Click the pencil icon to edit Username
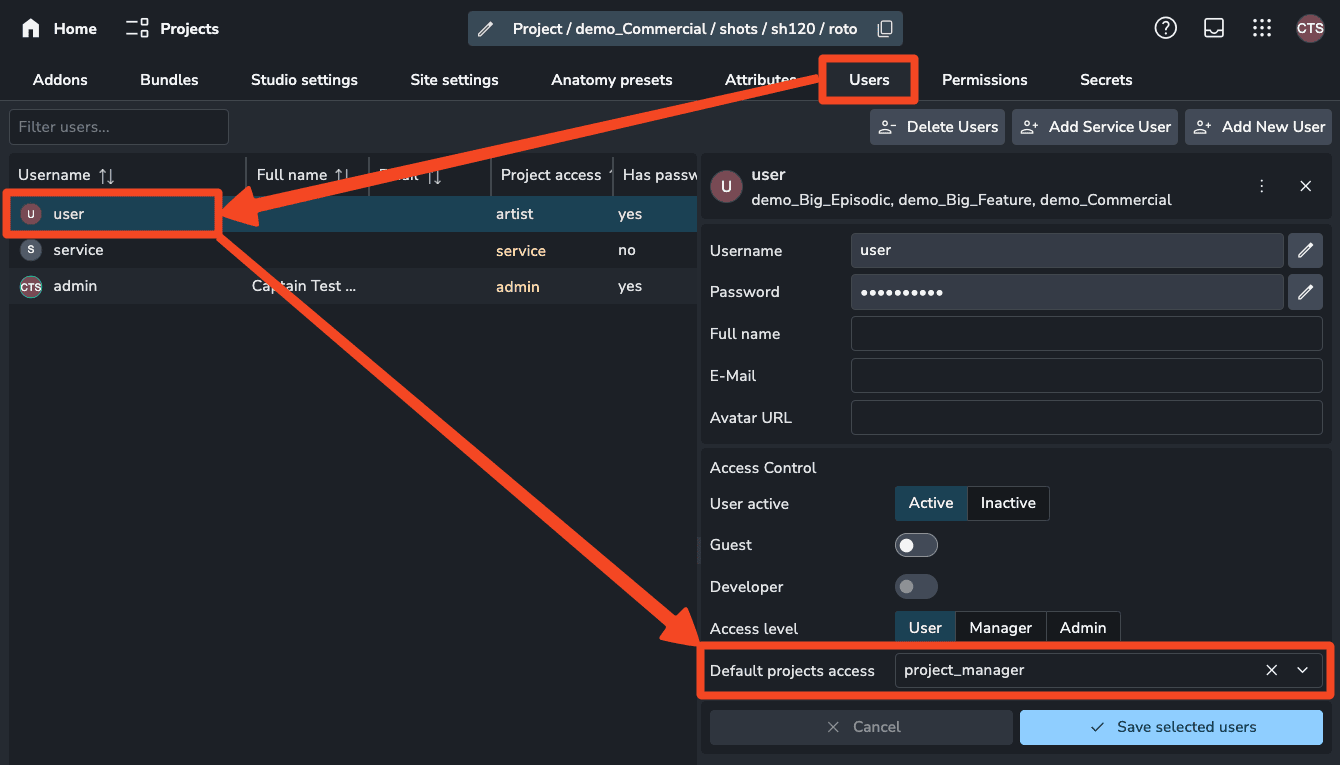 pyautogui.click(x=1305, y=250)
